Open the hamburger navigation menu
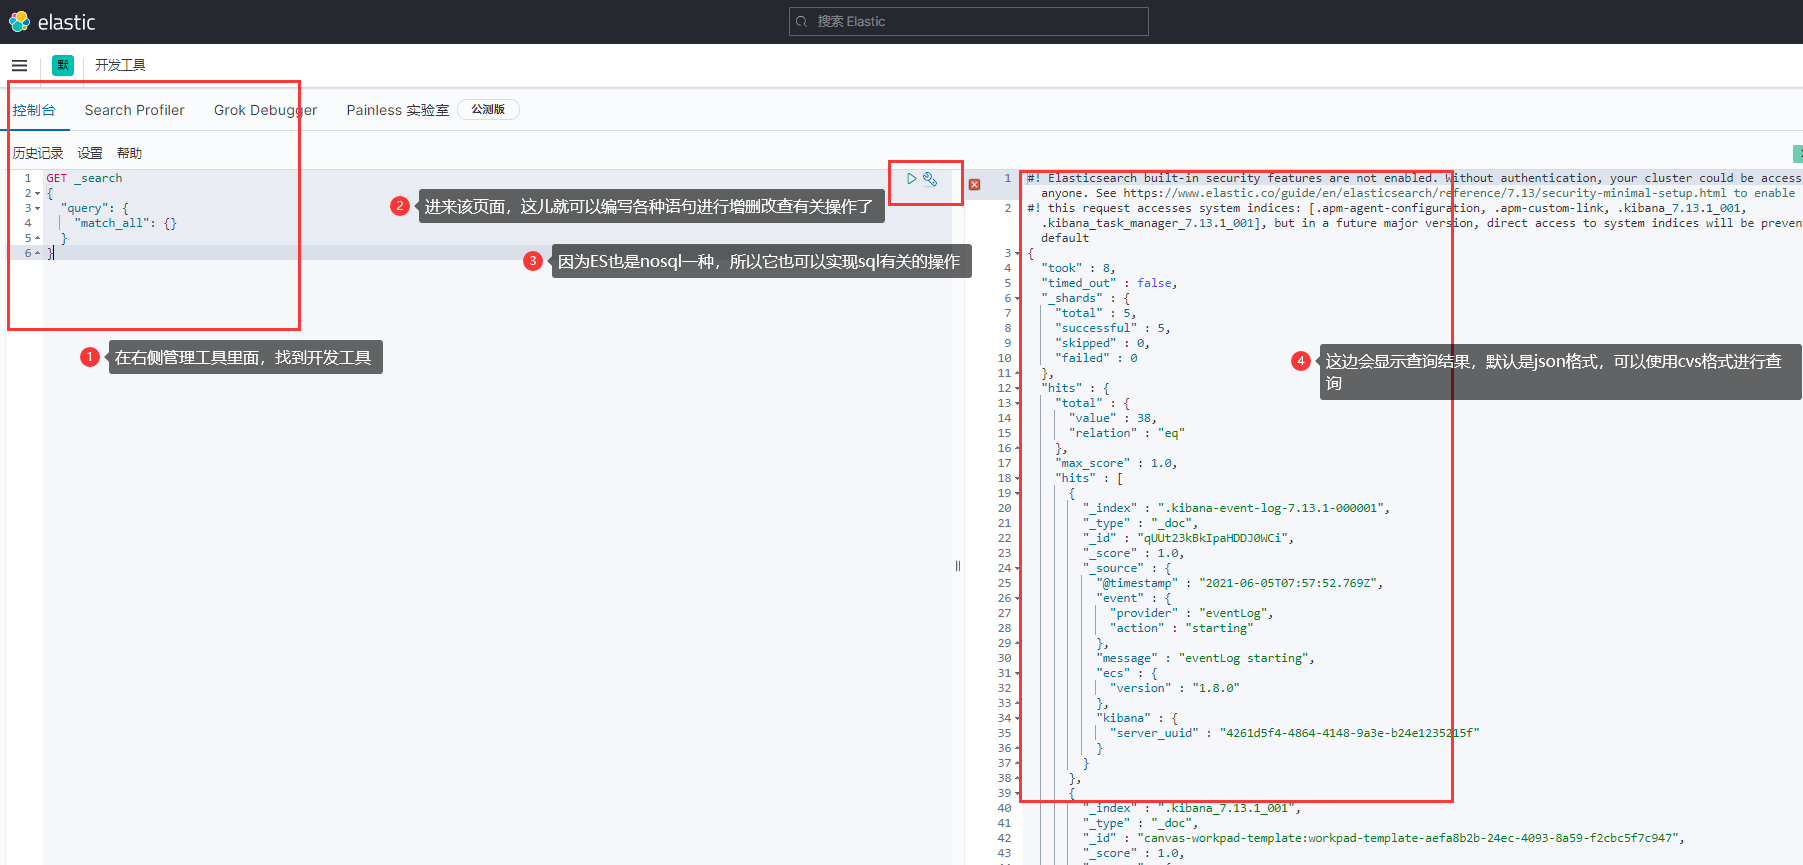 coord(19,66)
